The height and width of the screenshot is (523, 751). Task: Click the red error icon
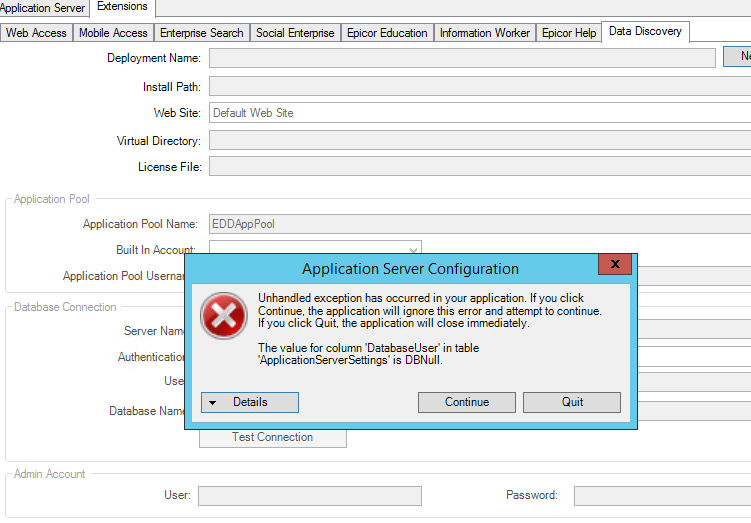point(224,316)
